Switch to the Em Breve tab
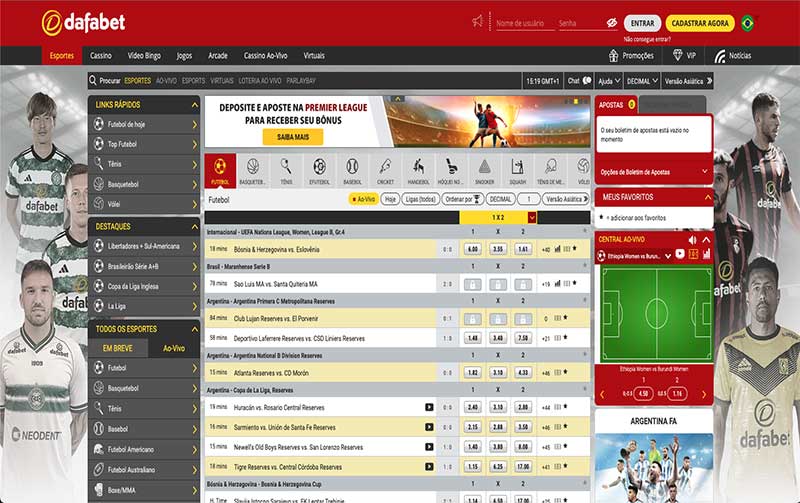This screenshot has height=503, width=800. coord(118,348)
